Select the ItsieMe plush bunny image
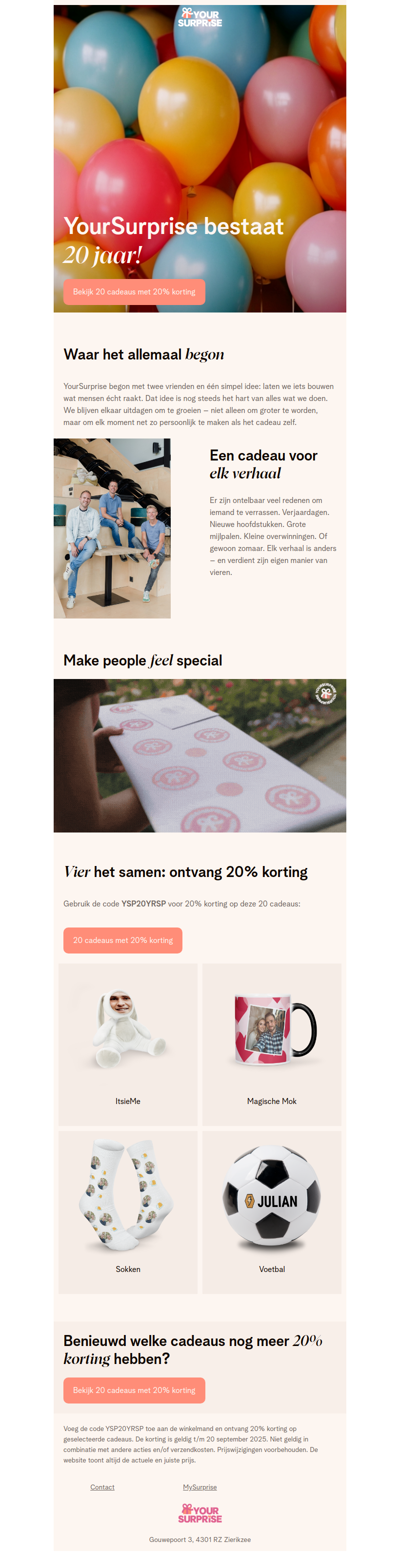This screenshot has height=1562, width=400. [128, 1029]
